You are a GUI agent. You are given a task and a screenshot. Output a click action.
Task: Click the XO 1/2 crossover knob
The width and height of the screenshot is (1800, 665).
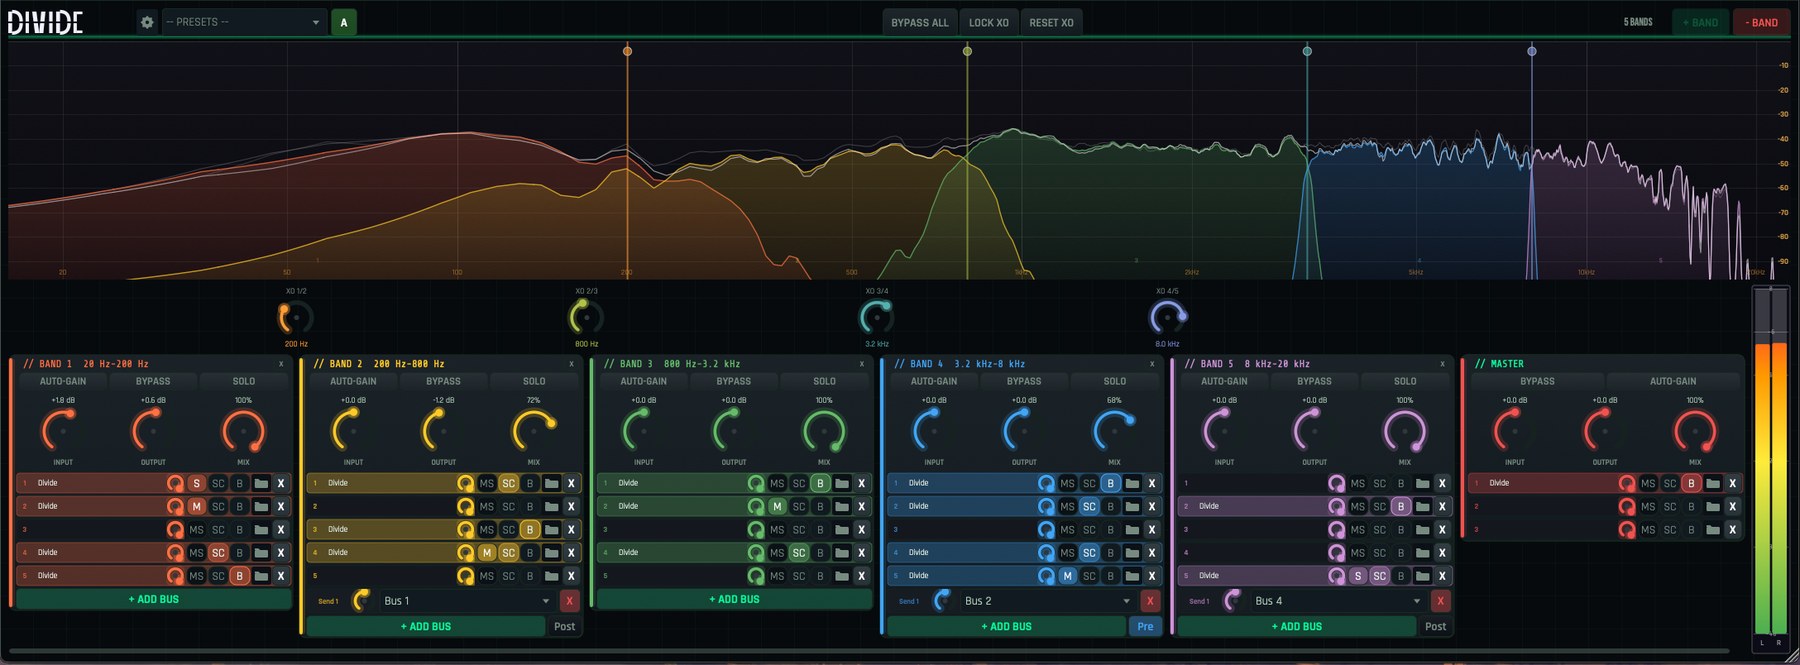coord(295,317)
